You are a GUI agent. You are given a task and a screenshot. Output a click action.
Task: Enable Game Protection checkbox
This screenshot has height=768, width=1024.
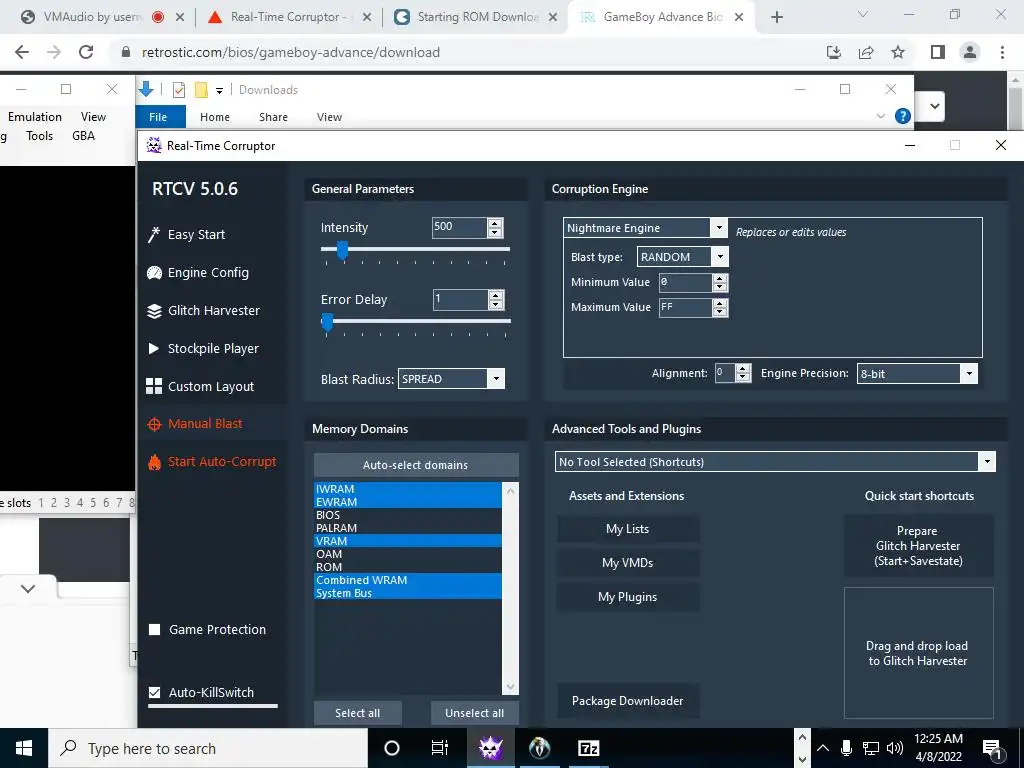(x=155, y=630)
